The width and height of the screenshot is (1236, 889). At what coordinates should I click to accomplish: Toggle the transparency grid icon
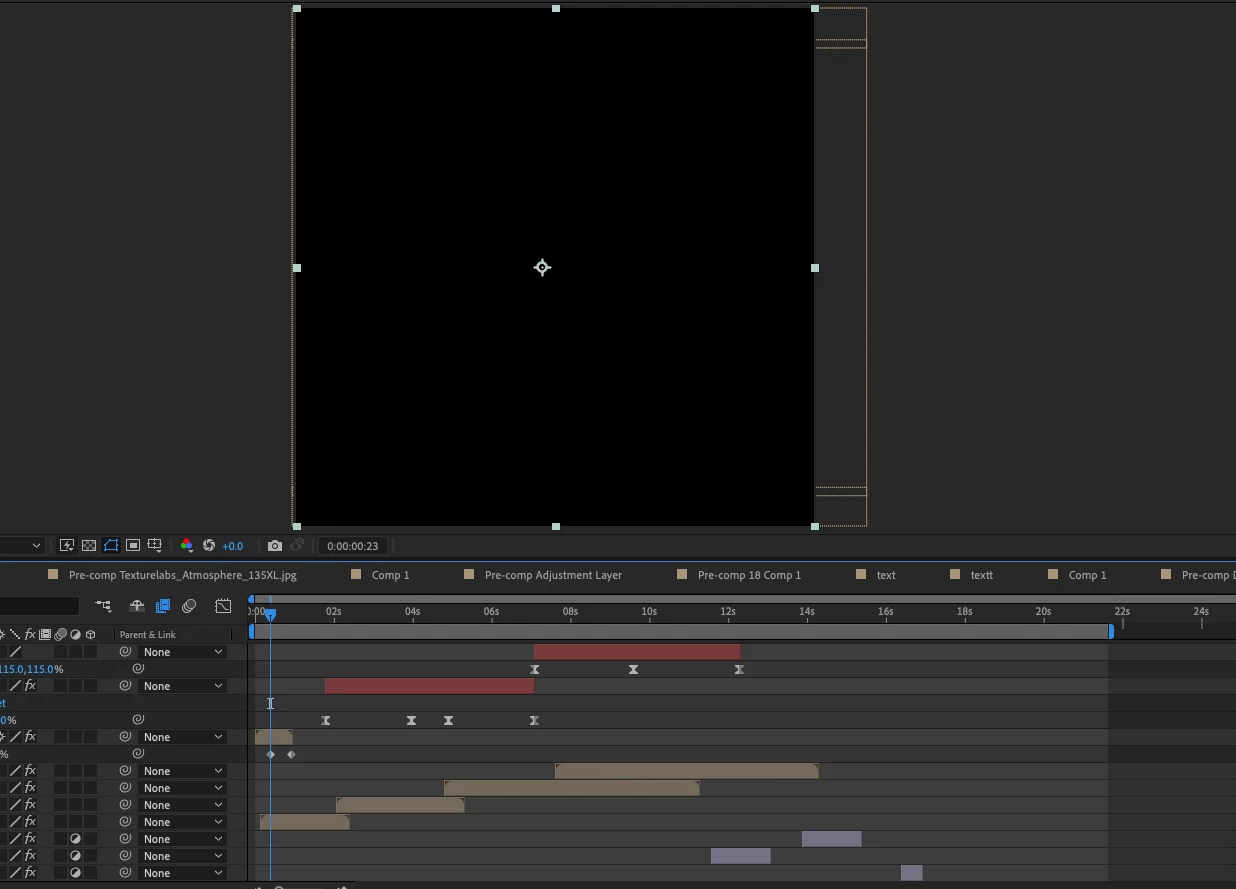(89, 546)
